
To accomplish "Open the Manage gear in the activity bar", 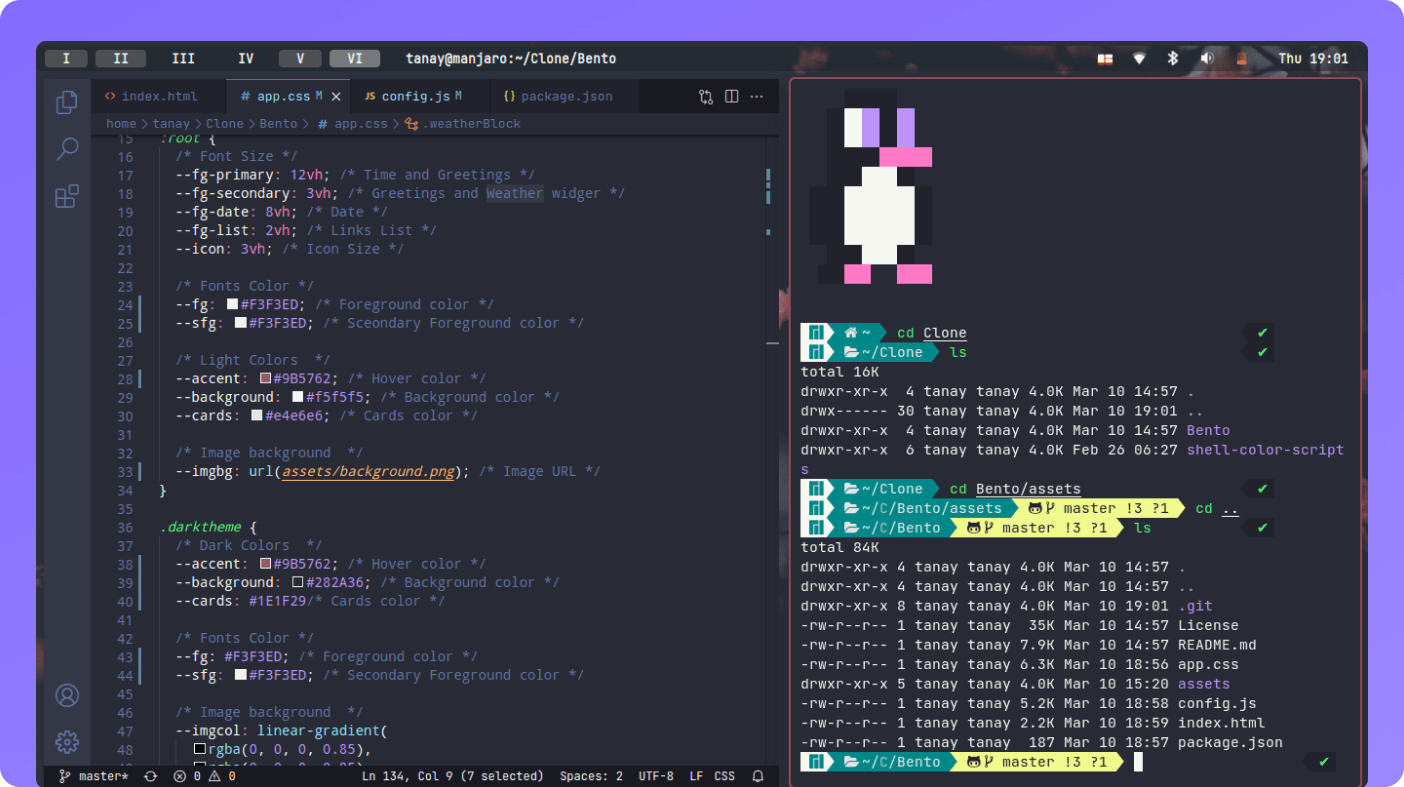I will pos(67,742).
